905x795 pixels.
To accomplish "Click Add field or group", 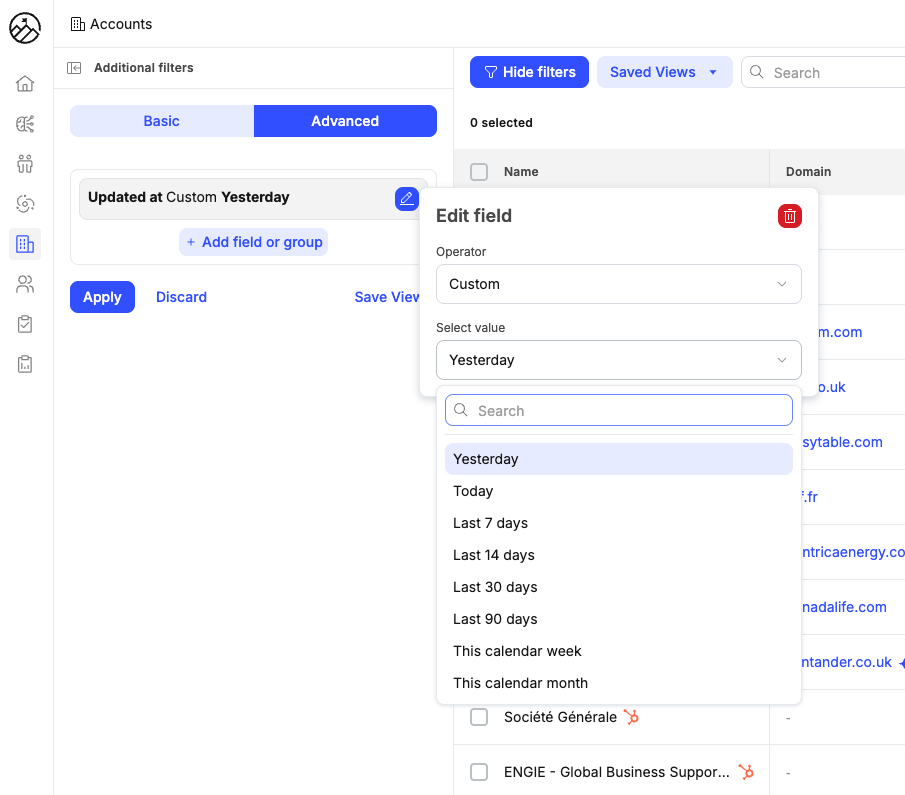I will pos(254,242).
